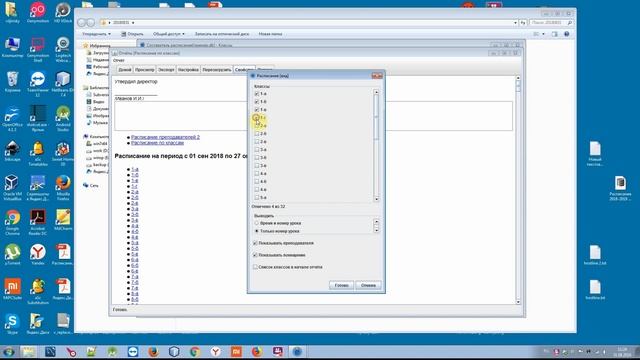Toggle 'Показывать преподавателя' checkbox
This screenshot has height=360, width=640.
pos(255,243)
